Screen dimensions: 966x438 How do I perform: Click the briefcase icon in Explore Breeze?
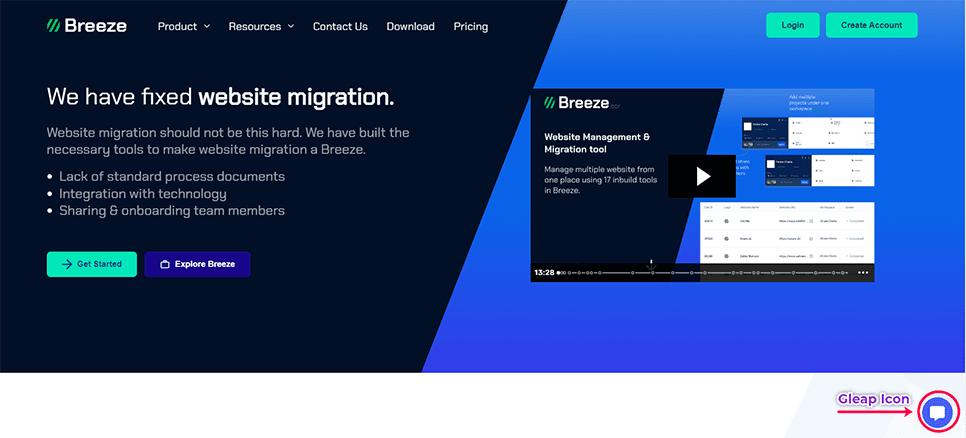pos(165,264)
